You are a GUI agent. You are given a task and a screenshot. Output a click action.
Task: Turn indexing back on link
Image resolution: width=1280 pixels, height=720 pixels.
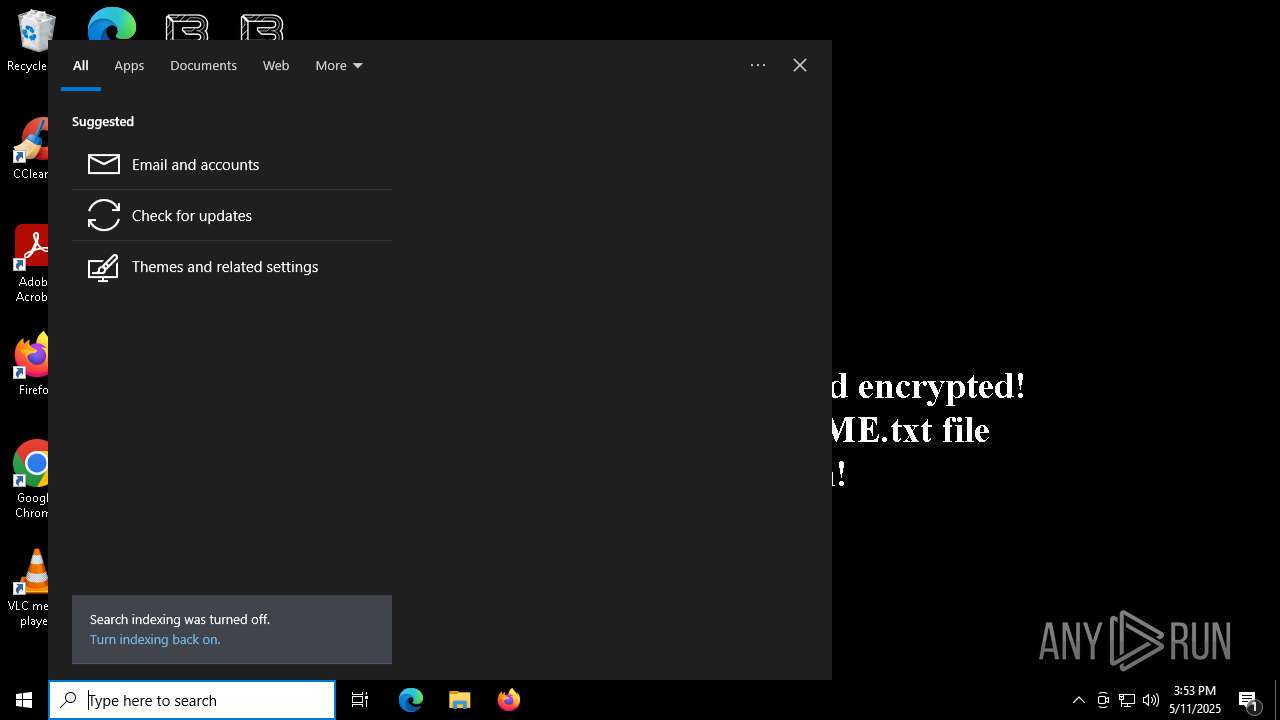point(155,639)
